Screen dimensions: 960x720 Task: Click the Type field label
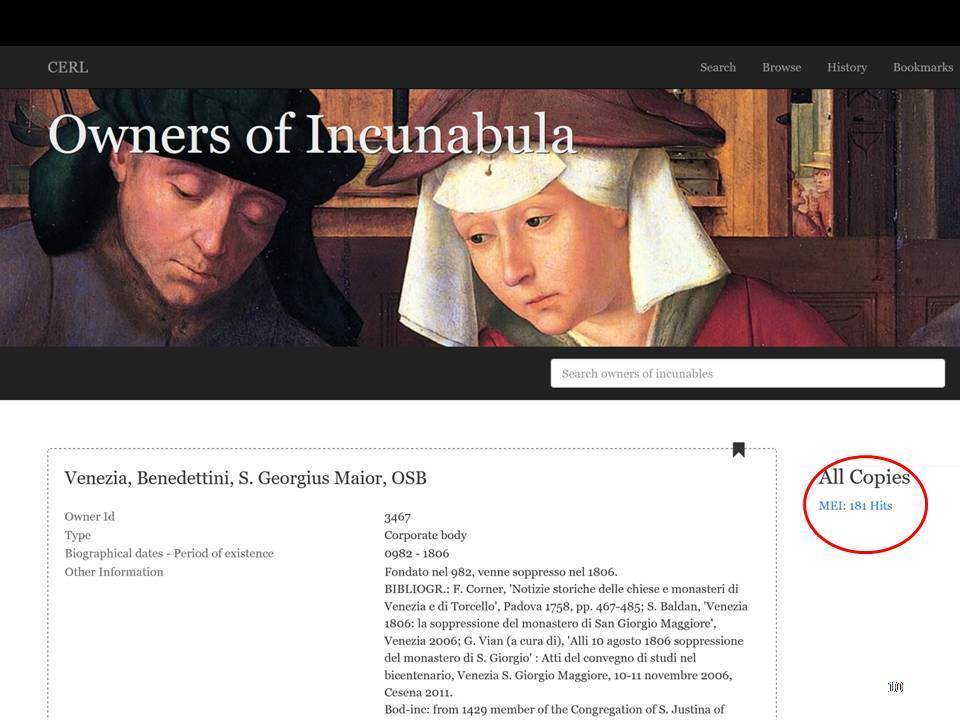pyautogui.click(x=78, y=535)
